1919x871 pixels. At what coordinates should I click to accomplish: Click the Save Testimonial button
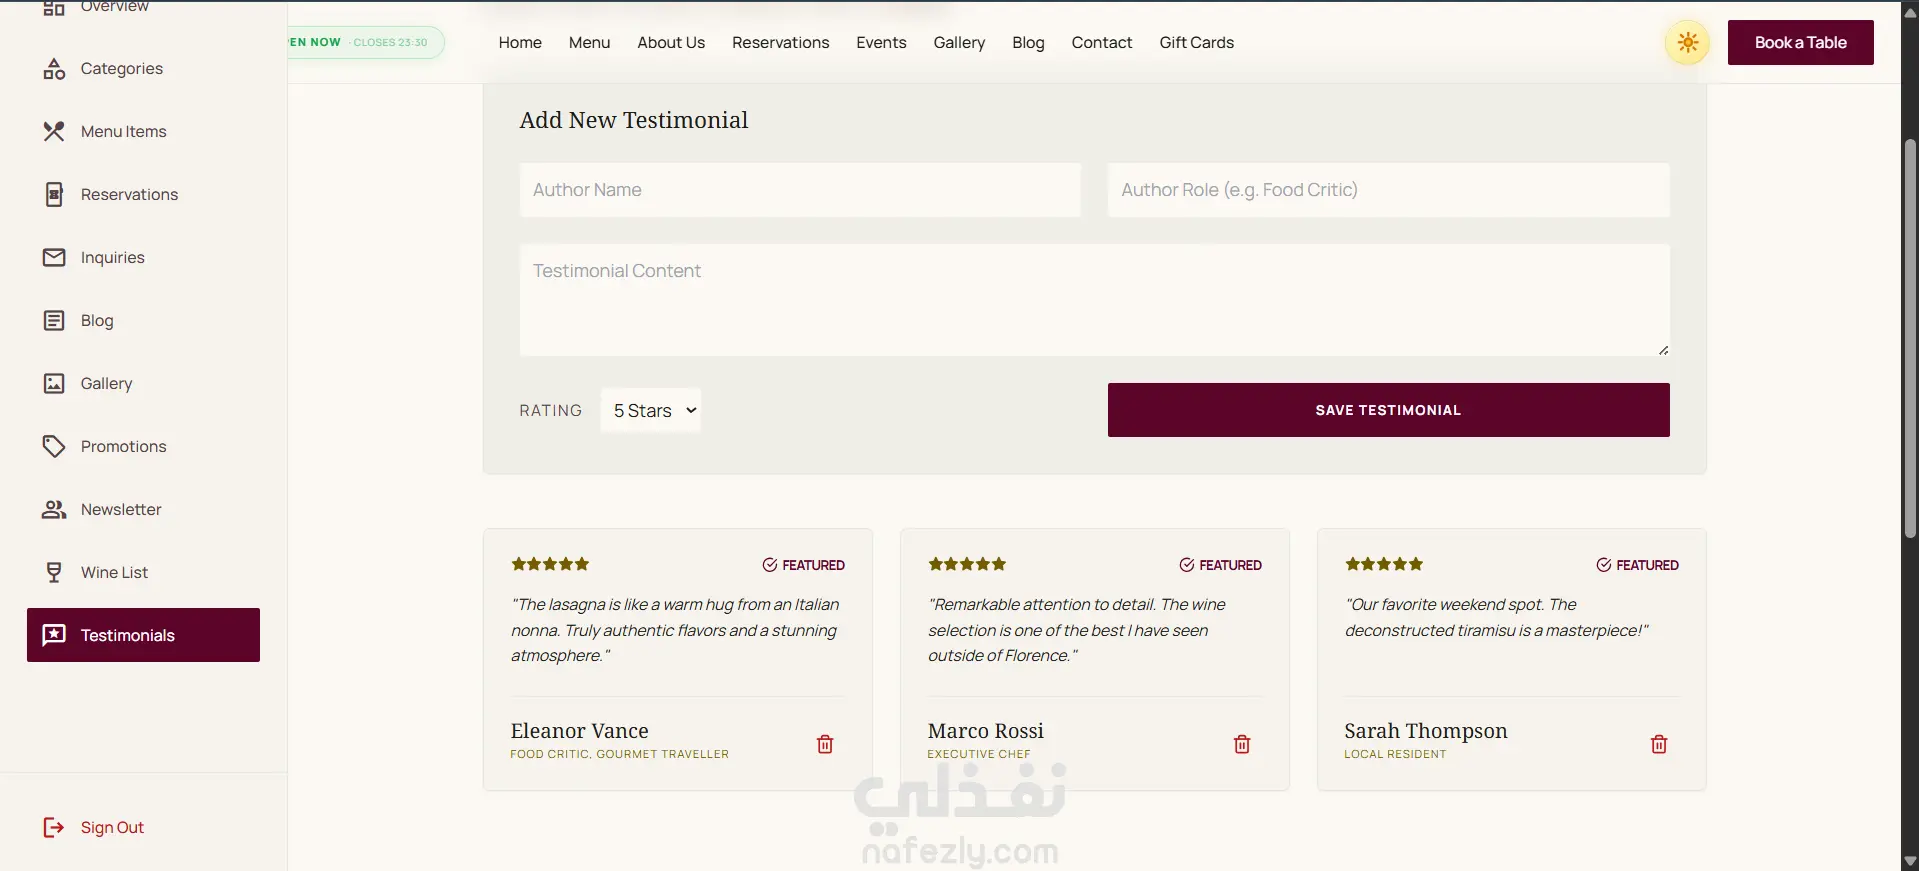pyautogui.click(x=1388, y=410)
